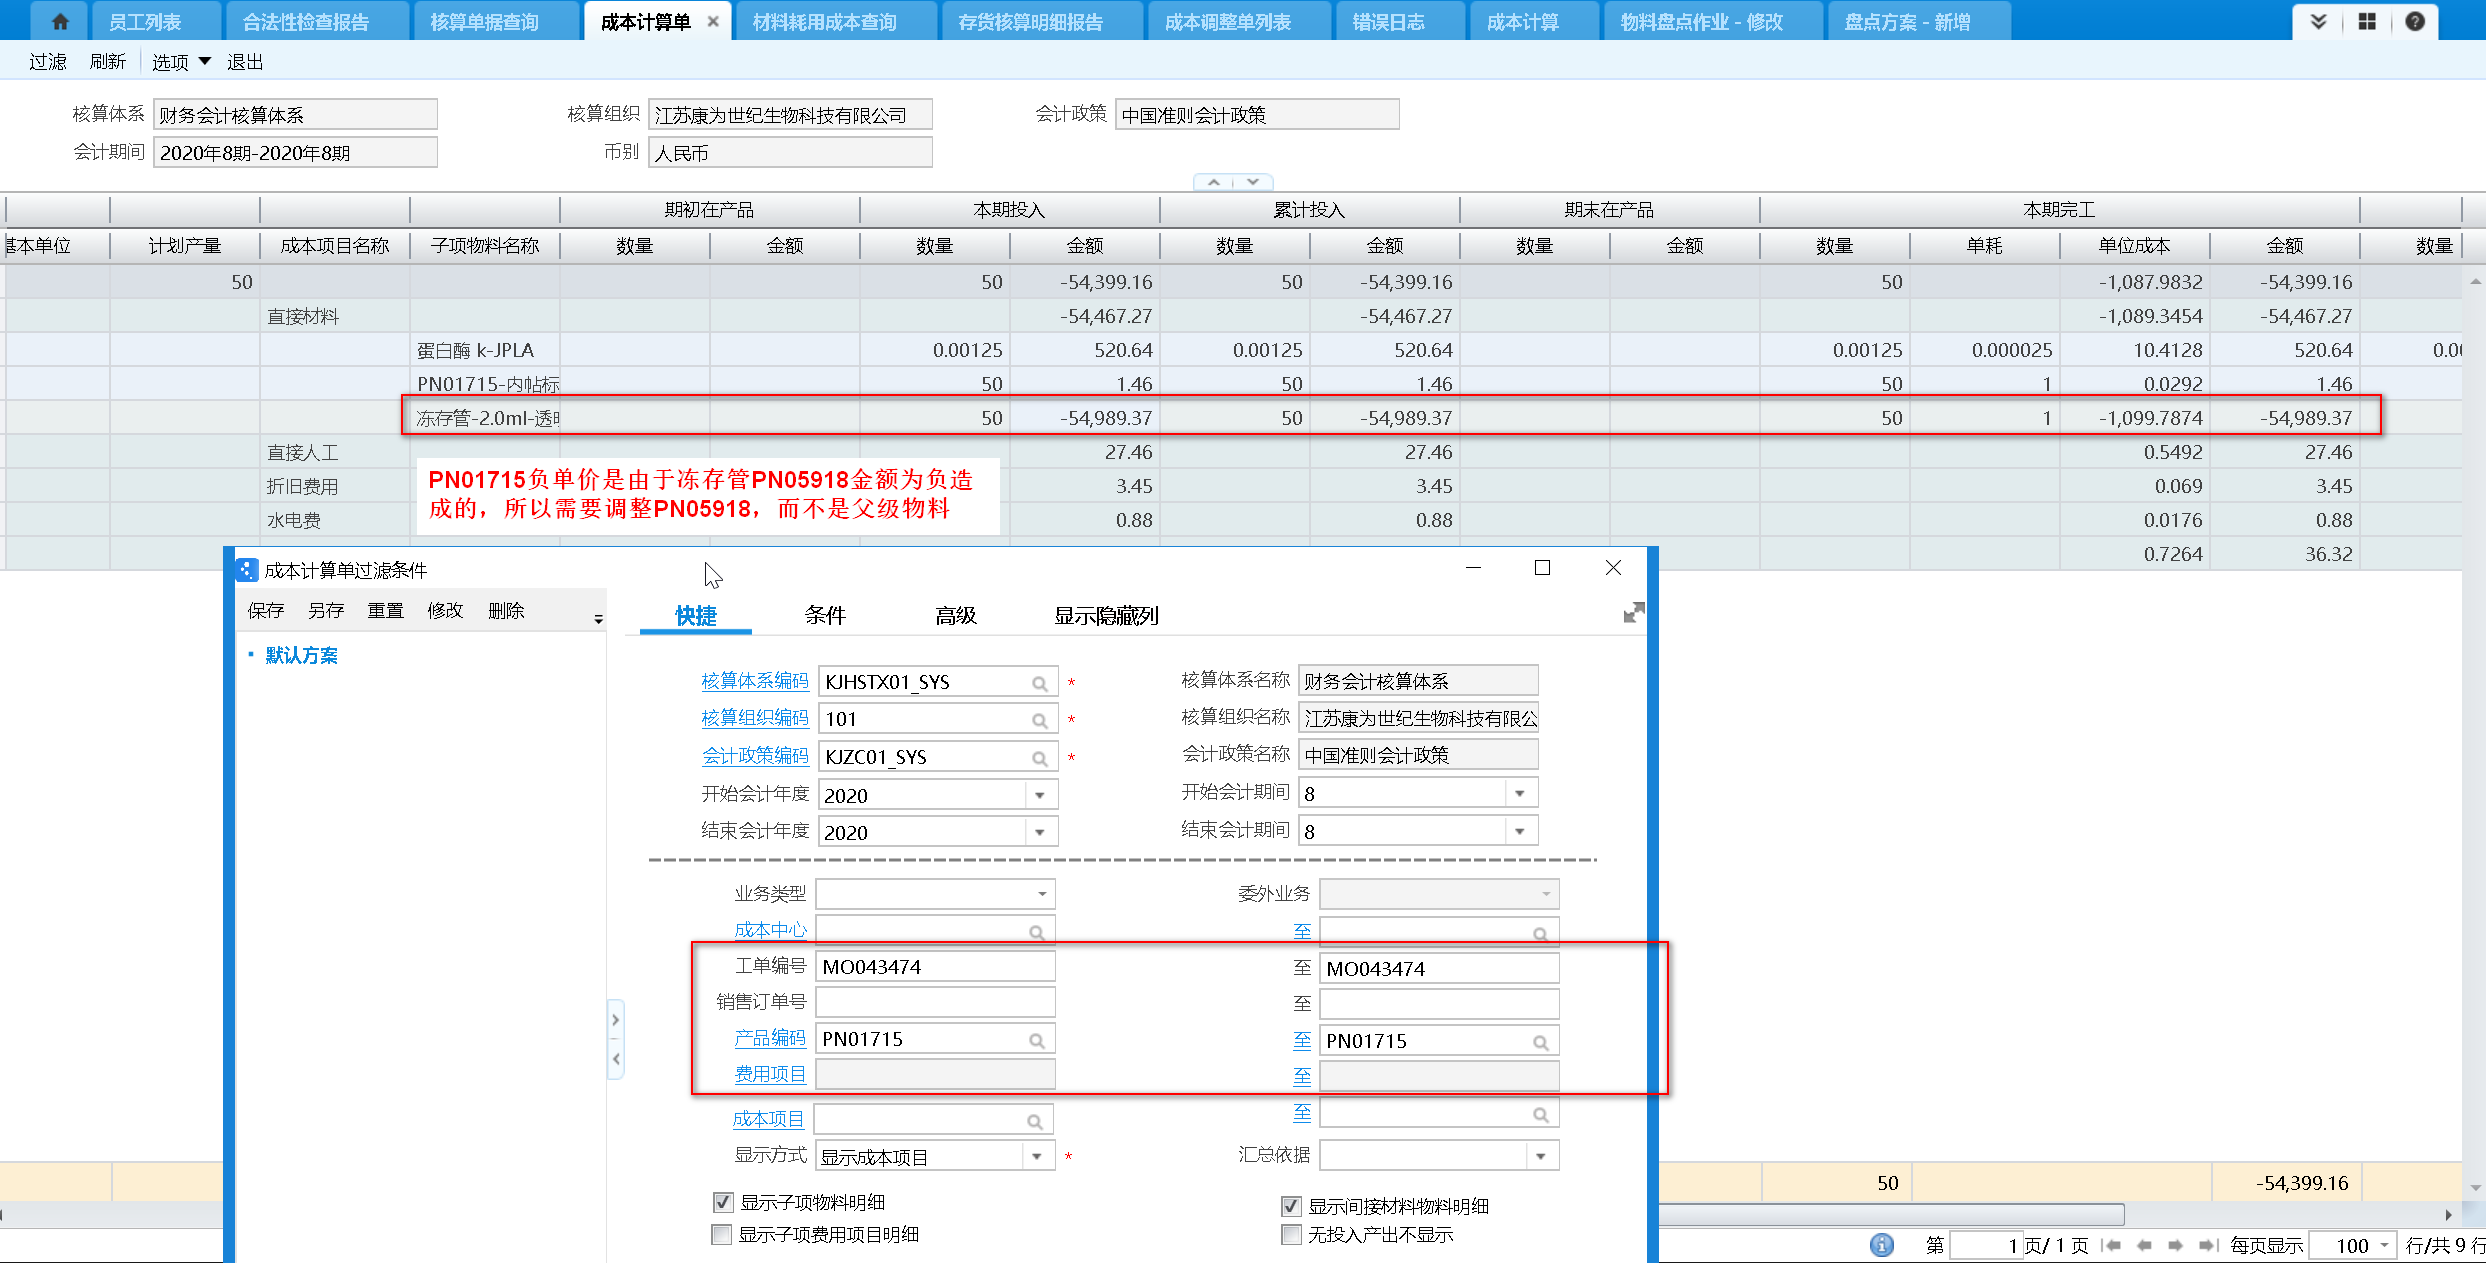The height and width of the screenshot is (1263, 2486).
Task: Open the grid apps icon
Action: 2367,21
